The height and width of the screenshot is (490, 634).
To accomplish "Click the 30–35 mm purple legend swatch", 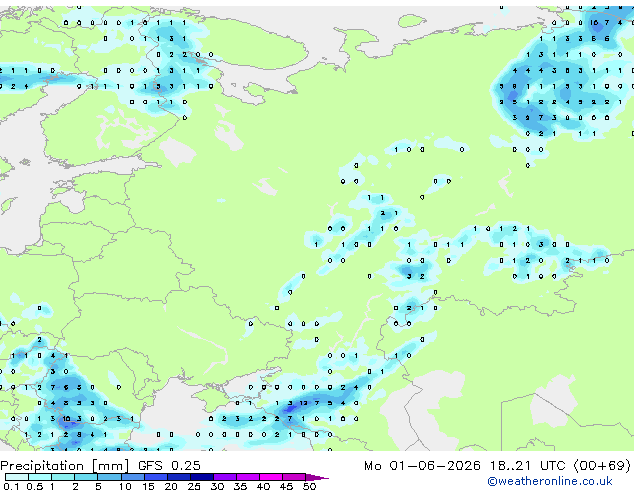I will (x=225, y=477).
